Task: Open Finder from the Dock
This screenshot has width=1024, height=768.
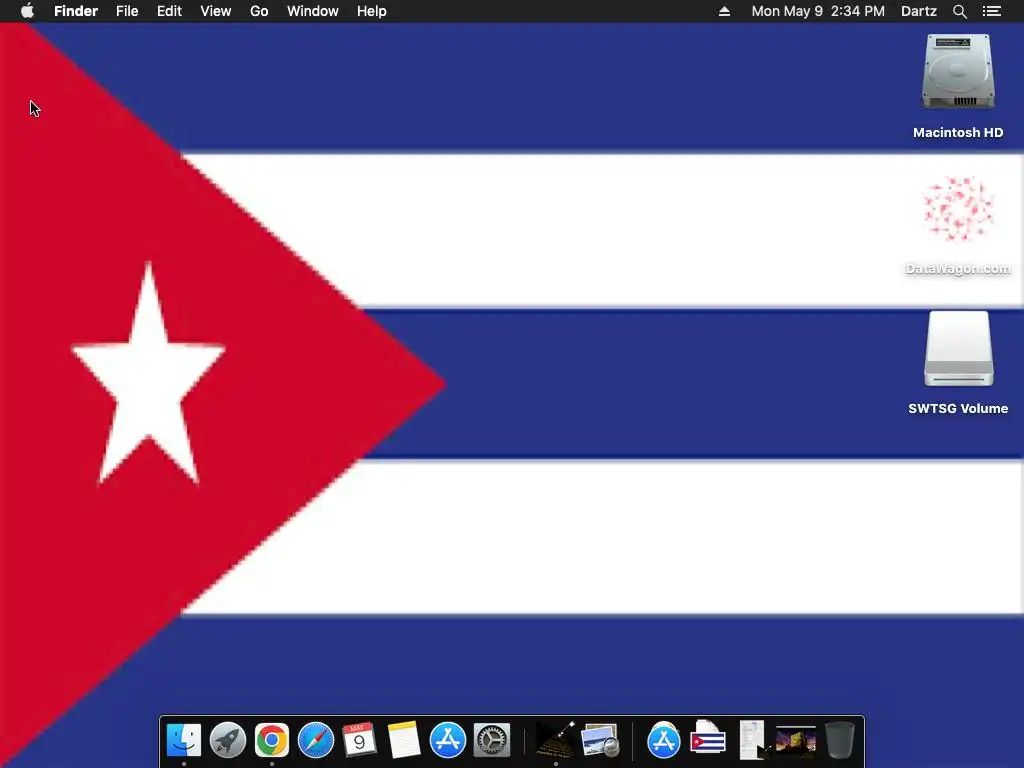Action: [184, 741]
